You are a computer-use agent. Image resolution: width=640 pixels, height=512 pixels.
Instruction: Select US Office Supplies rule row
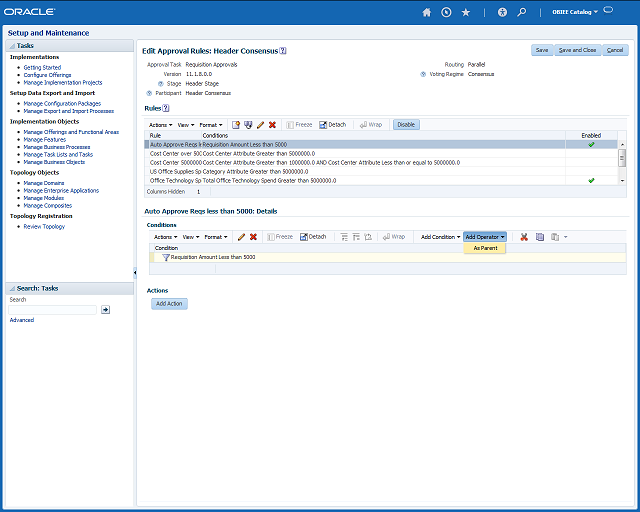pos(381,171)
